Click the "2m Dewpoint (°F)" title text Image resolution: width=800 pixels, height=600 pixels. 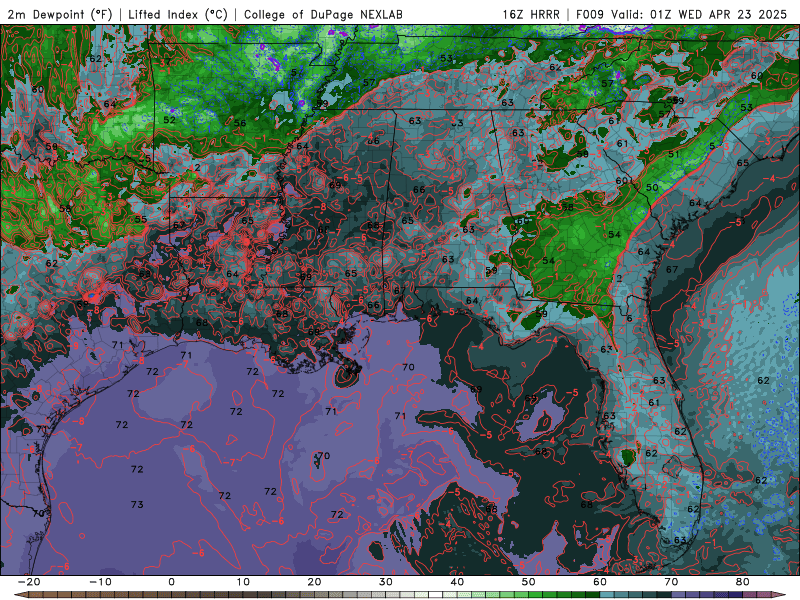click(60, 14)
